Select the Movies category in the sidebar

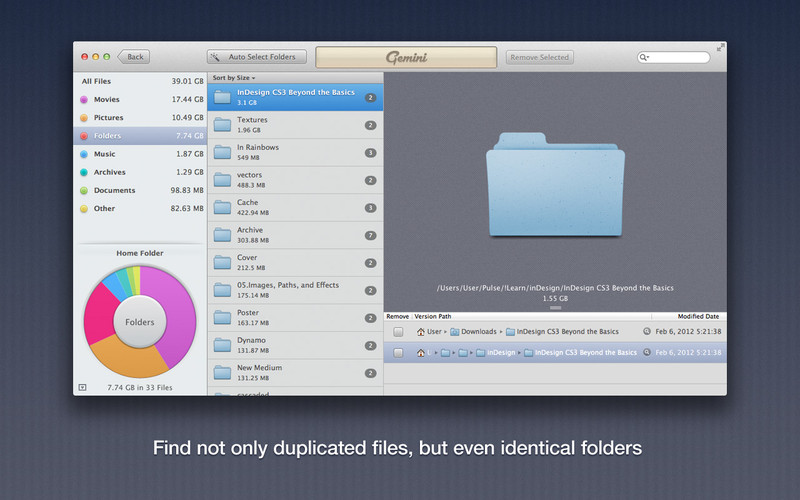[x=106, y=100]
